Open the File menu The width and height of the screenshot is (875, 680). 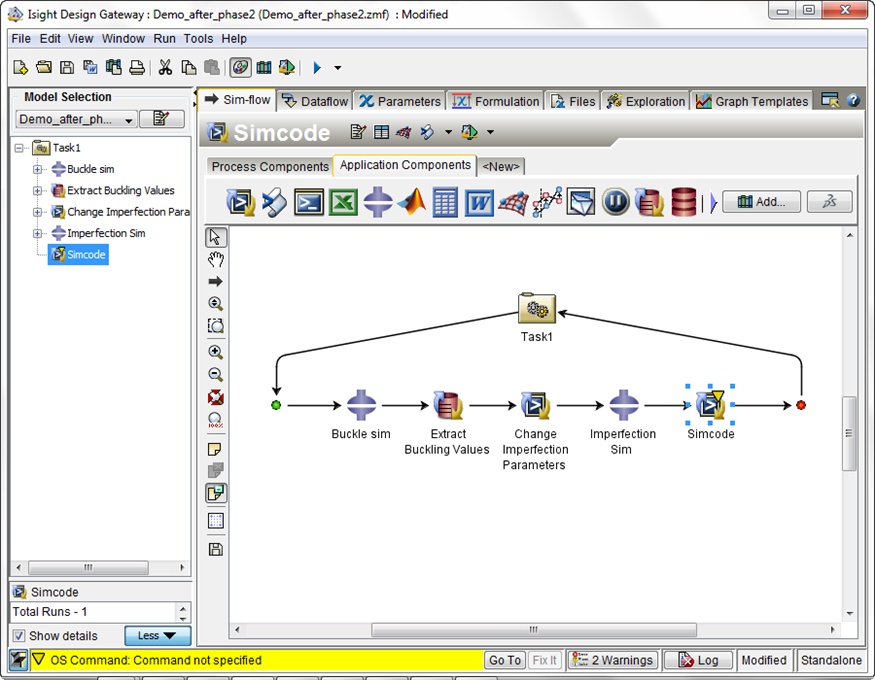pyautogui.click(x=21, y=38)
